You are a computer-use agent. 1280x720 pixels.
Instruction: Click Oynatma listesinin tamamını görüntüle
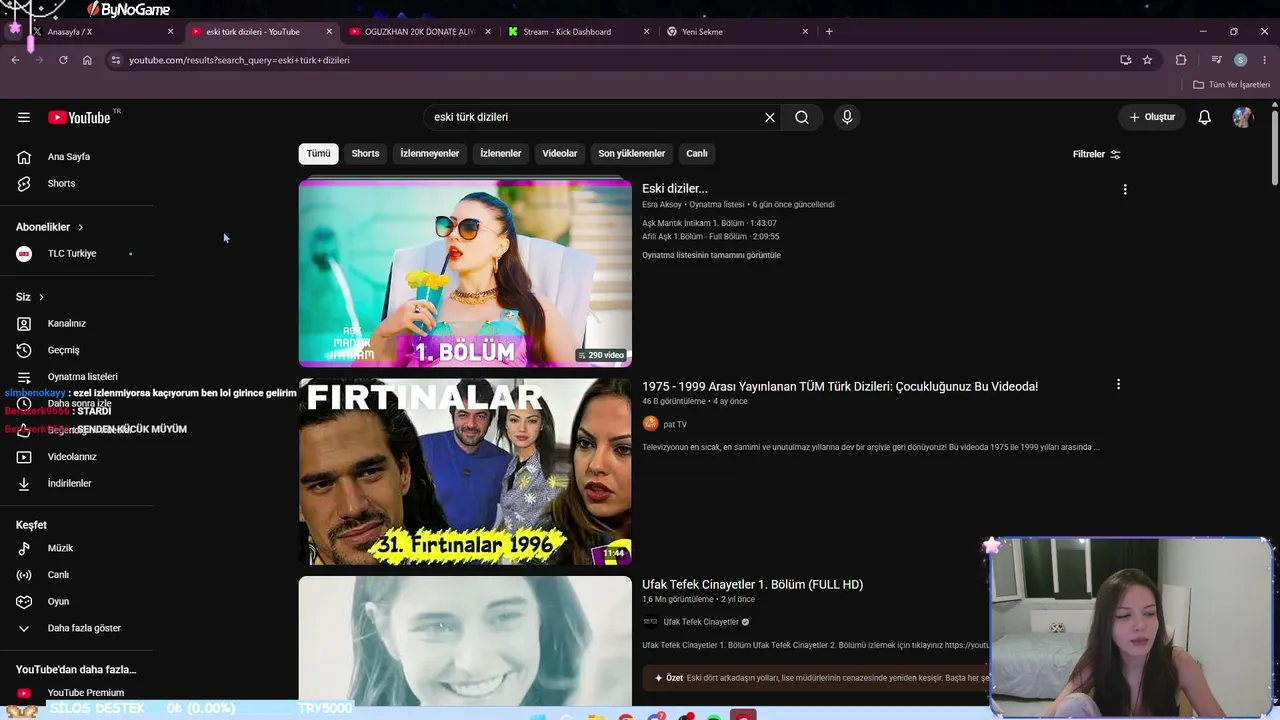click(x=711, y=255)
